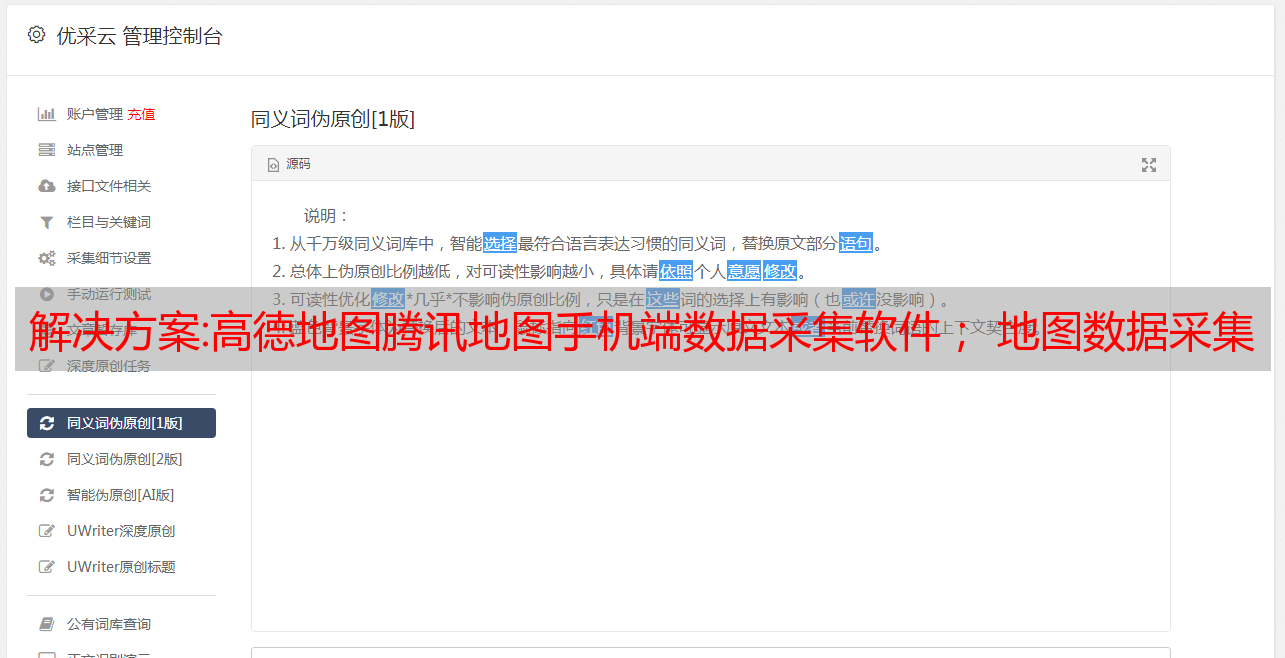This screenshot has height=658, width=1285.
Task: Click highlighted word 选择 in text
Action: (500, 243)
